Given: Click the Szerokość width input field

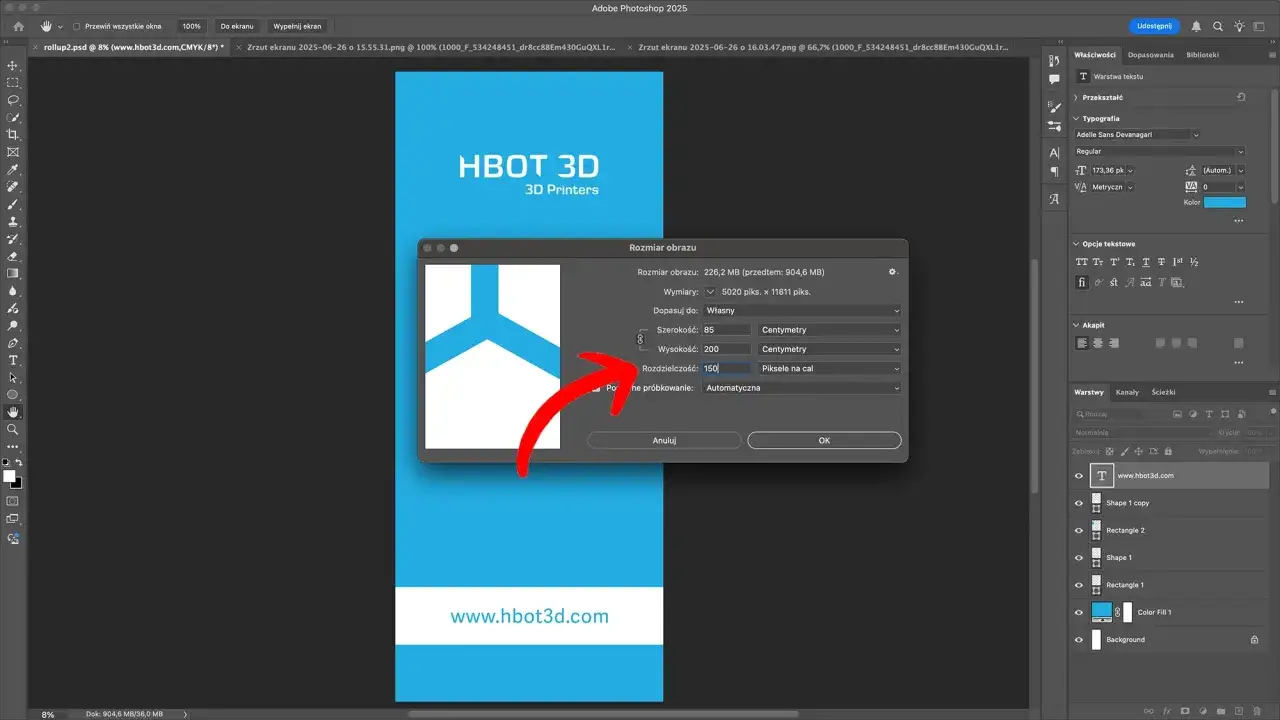Looking at the screenshot, I should (726, 330).
